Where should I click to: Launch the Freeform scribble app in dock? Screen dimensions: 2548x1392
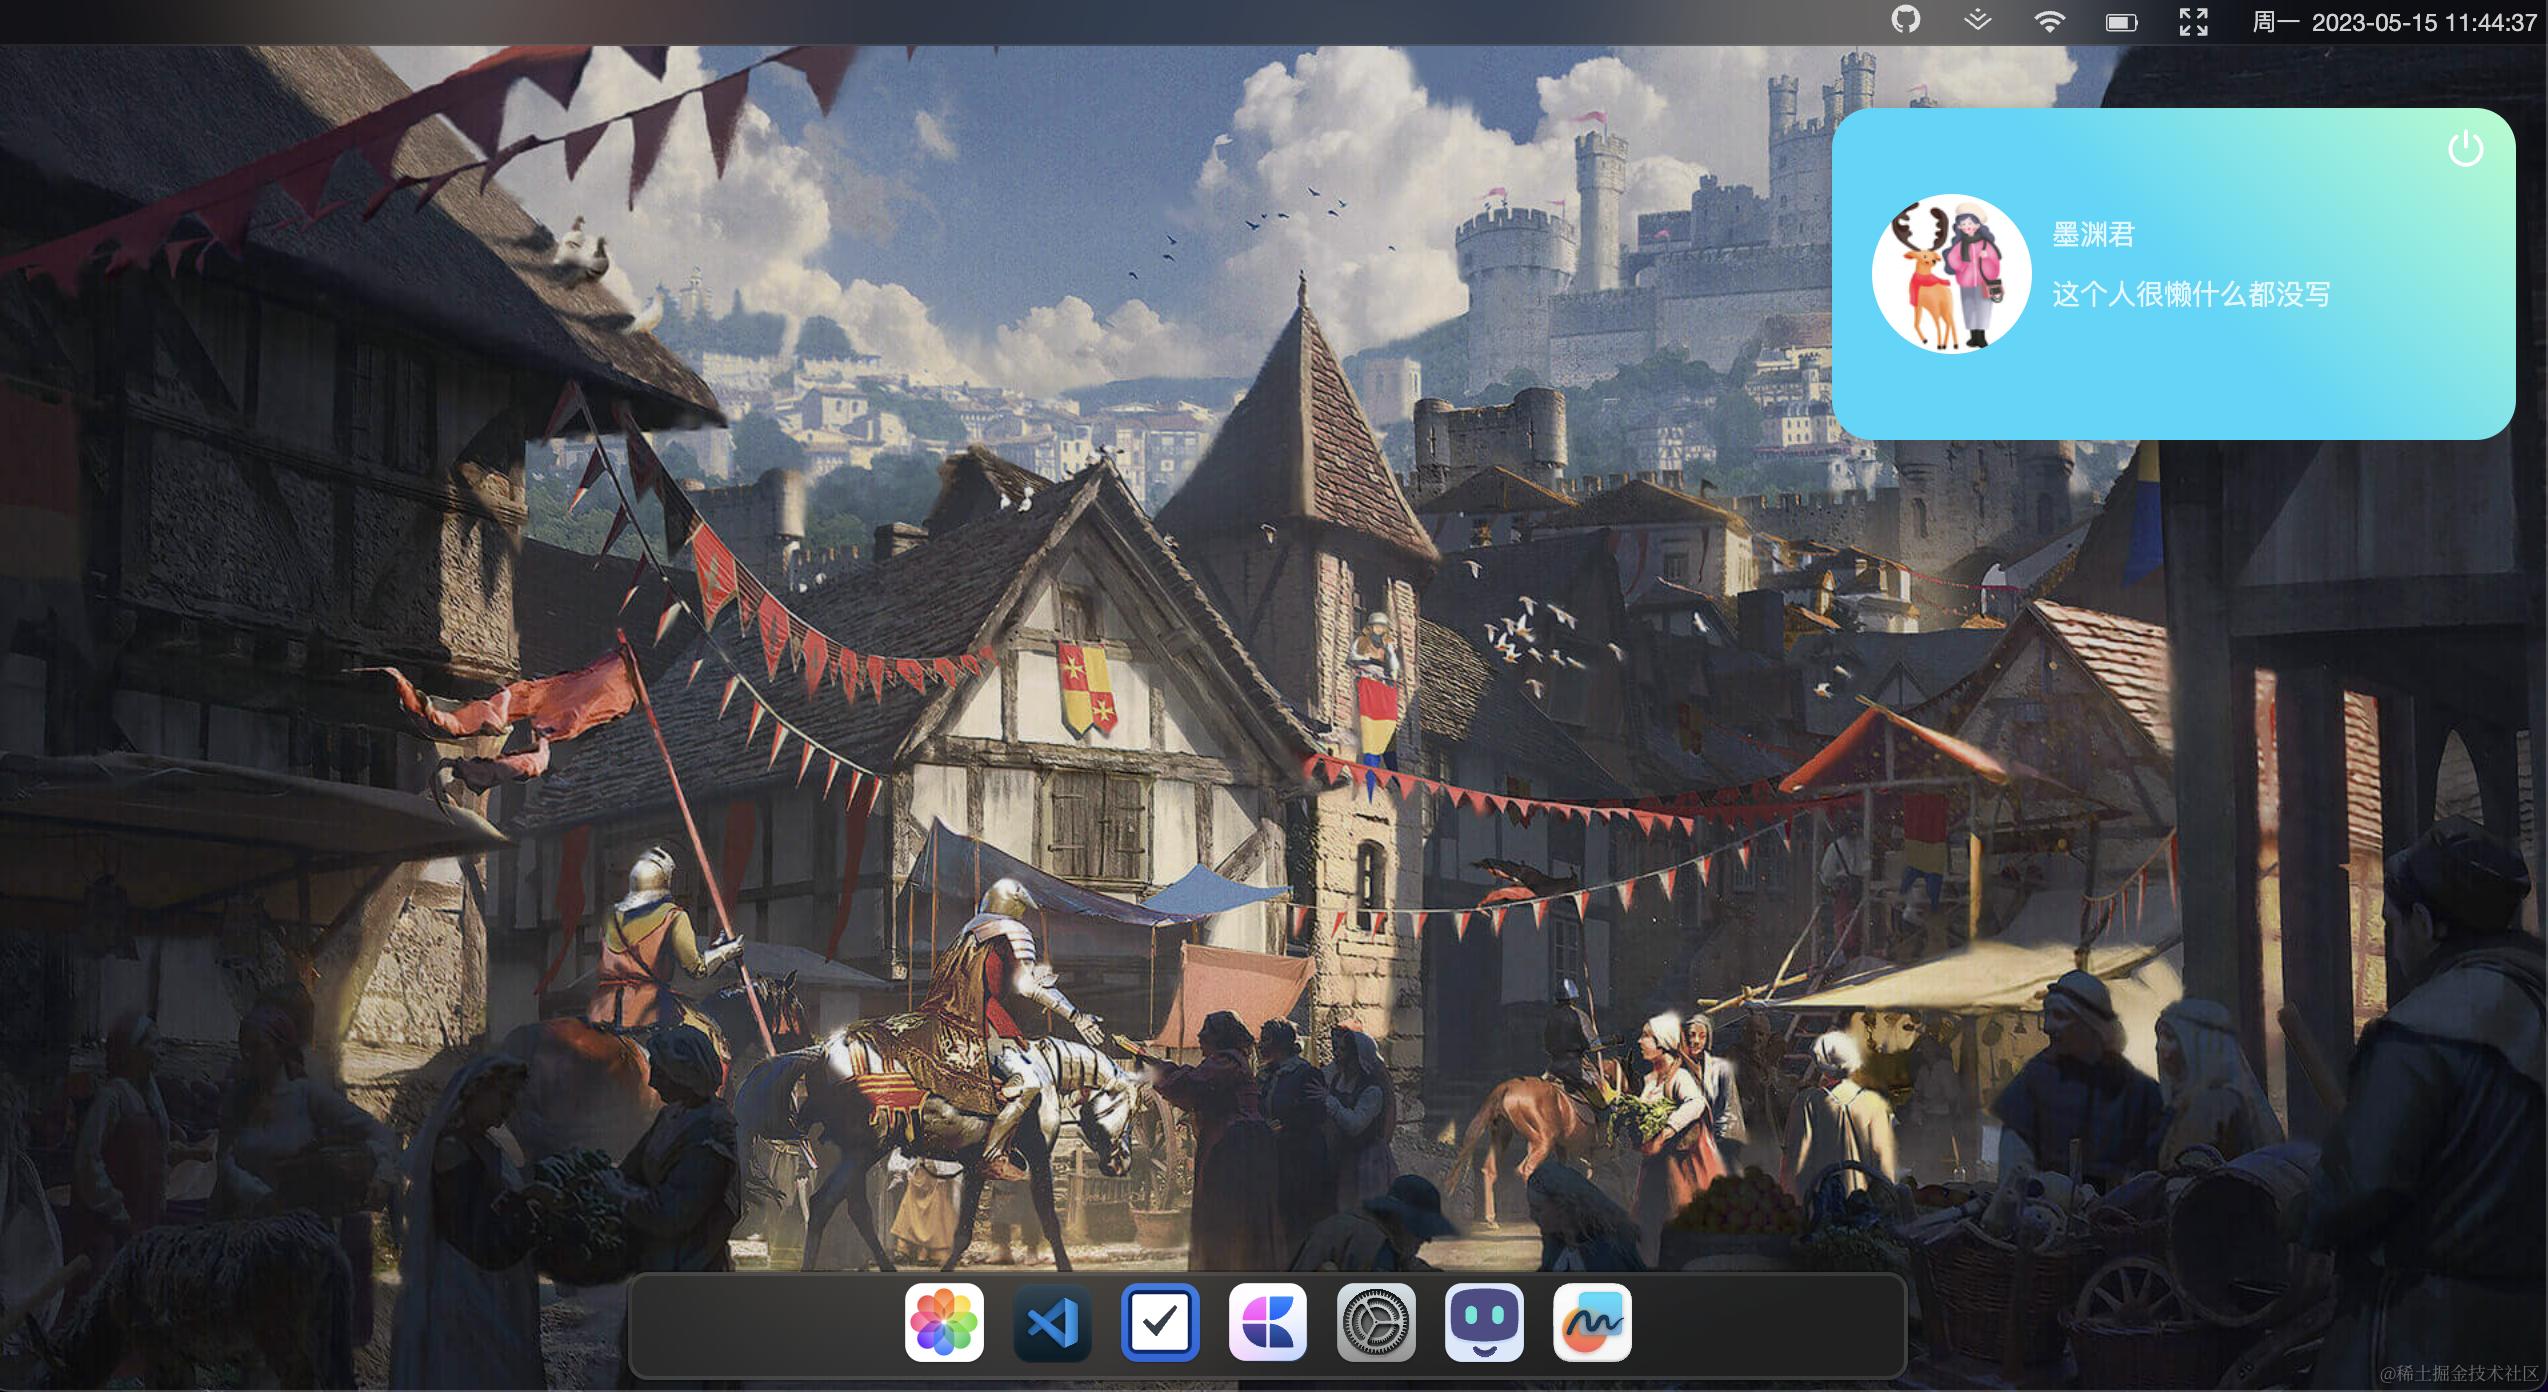1592,1322
